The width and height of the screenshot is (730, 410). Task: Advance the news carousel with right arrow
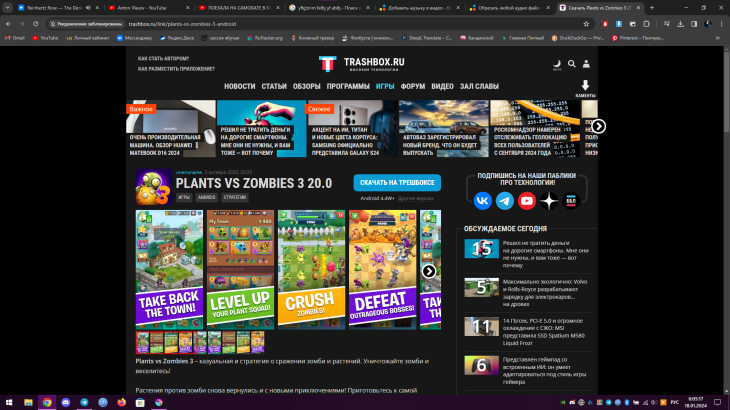[x=598, y=126]
